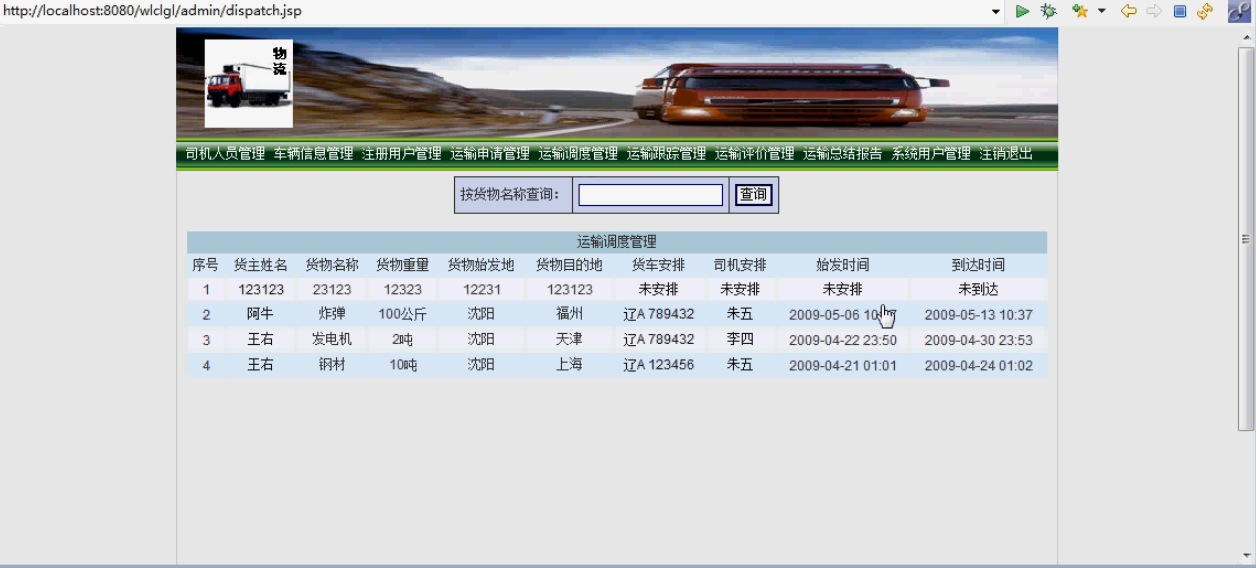Click departure time 2009-04-22 23:50
The width and height of the screenshot is (1256, 568).
point(842,340)
